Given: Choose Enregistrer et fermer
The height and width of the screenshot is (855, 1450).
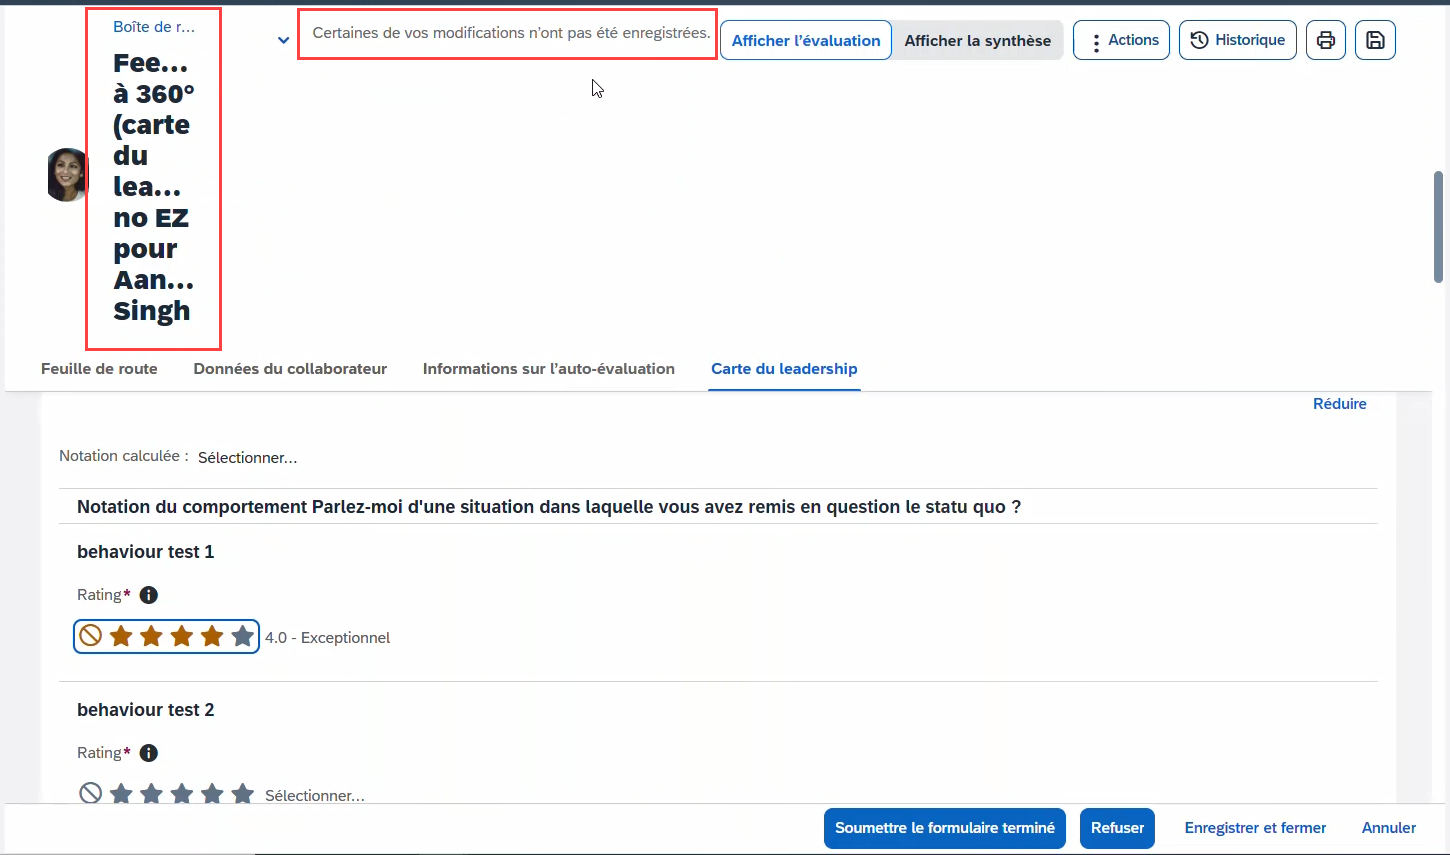Looking at the screenshot, I should [x=1255, y=828].
